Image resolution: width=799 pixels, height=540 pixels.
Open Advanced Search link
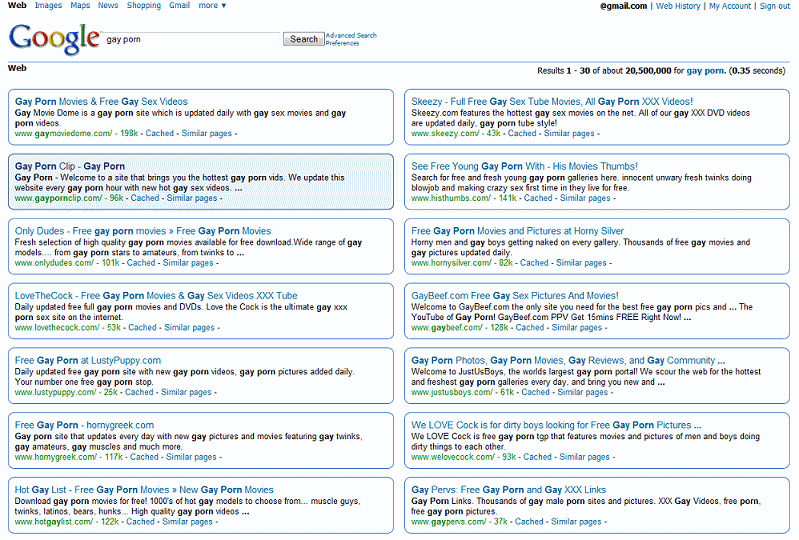[351, 35]
